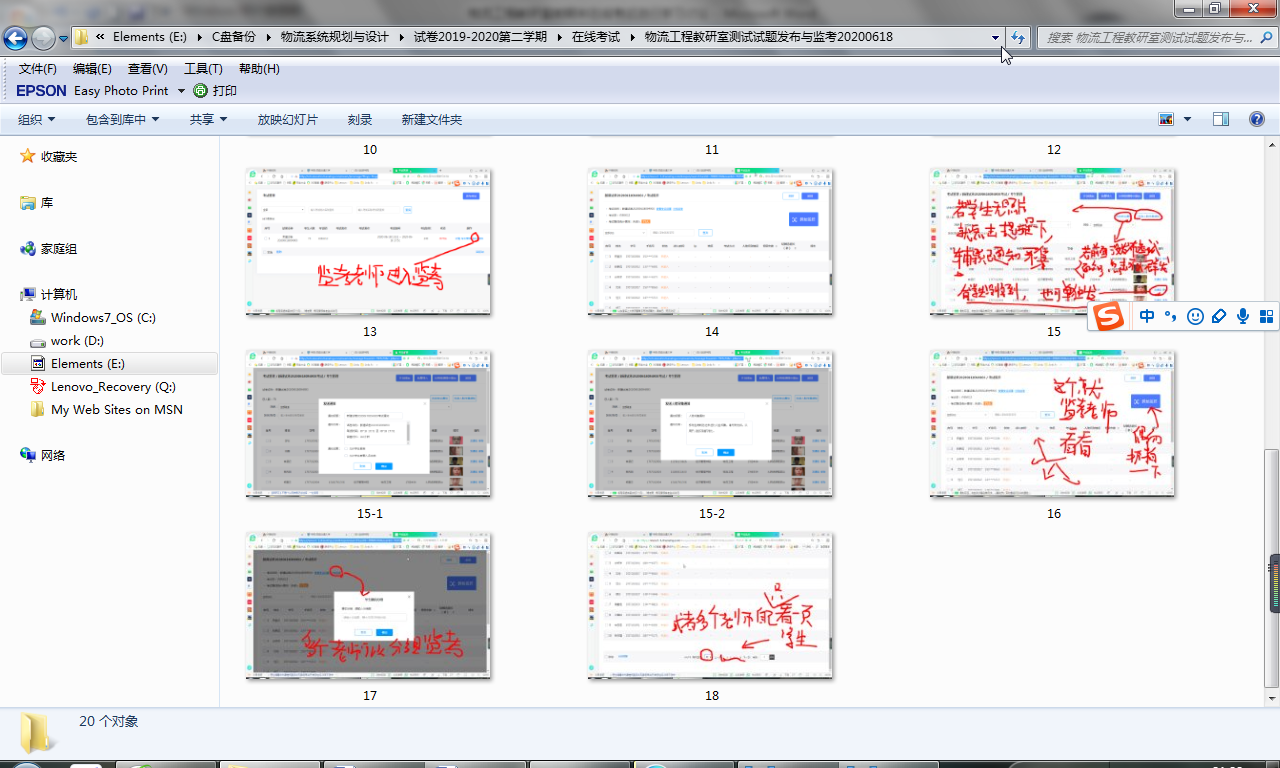Click the 新建文件夹 button

point(432,120)
